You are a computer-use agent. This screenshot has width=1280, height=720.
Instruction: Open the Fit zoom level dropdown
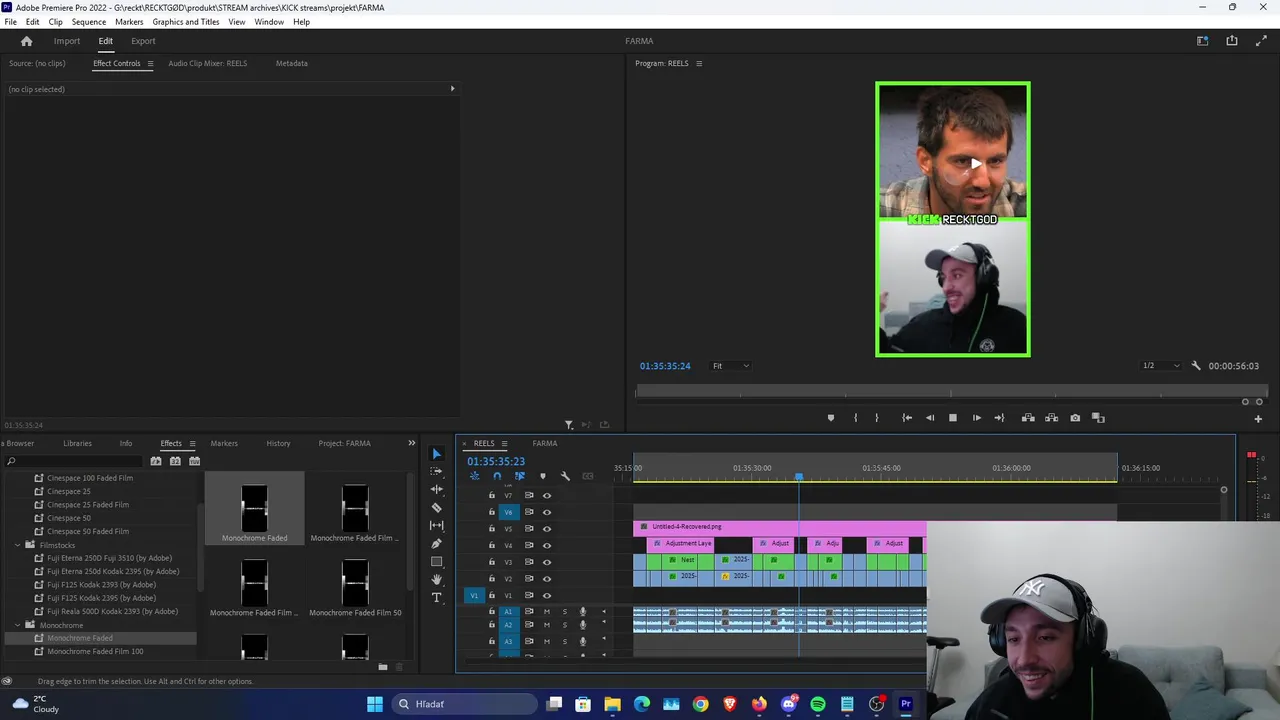point(730,366)
